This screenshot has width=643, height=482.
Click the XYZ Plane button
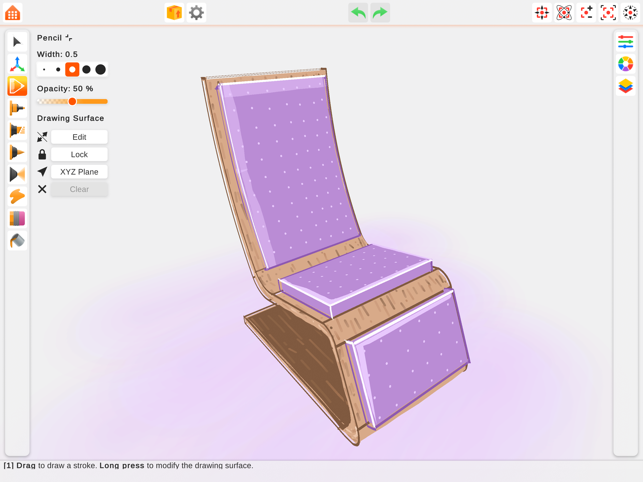79,172
